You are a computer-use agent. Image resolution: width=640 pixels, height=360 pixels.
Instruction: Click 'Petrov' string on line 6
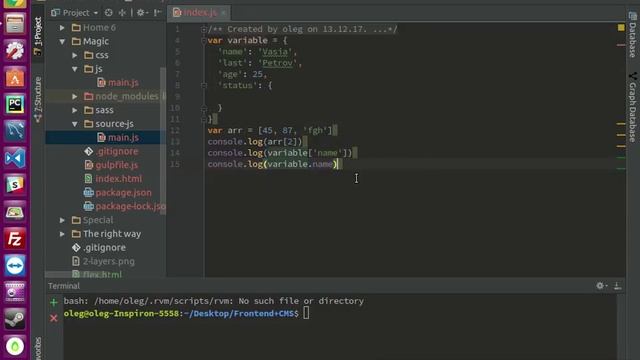pyautogui.click(x=278, y=63)
